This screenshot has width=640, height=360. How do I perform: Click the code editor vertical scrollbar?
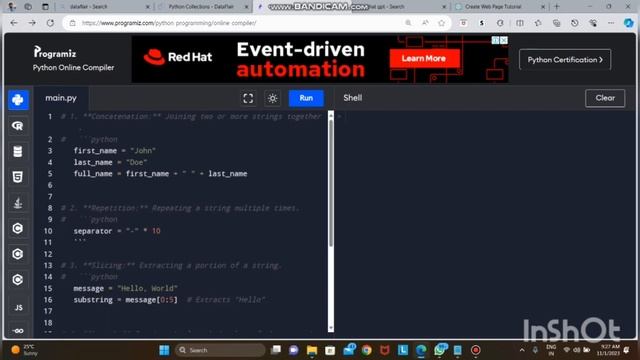click(331, 184)
